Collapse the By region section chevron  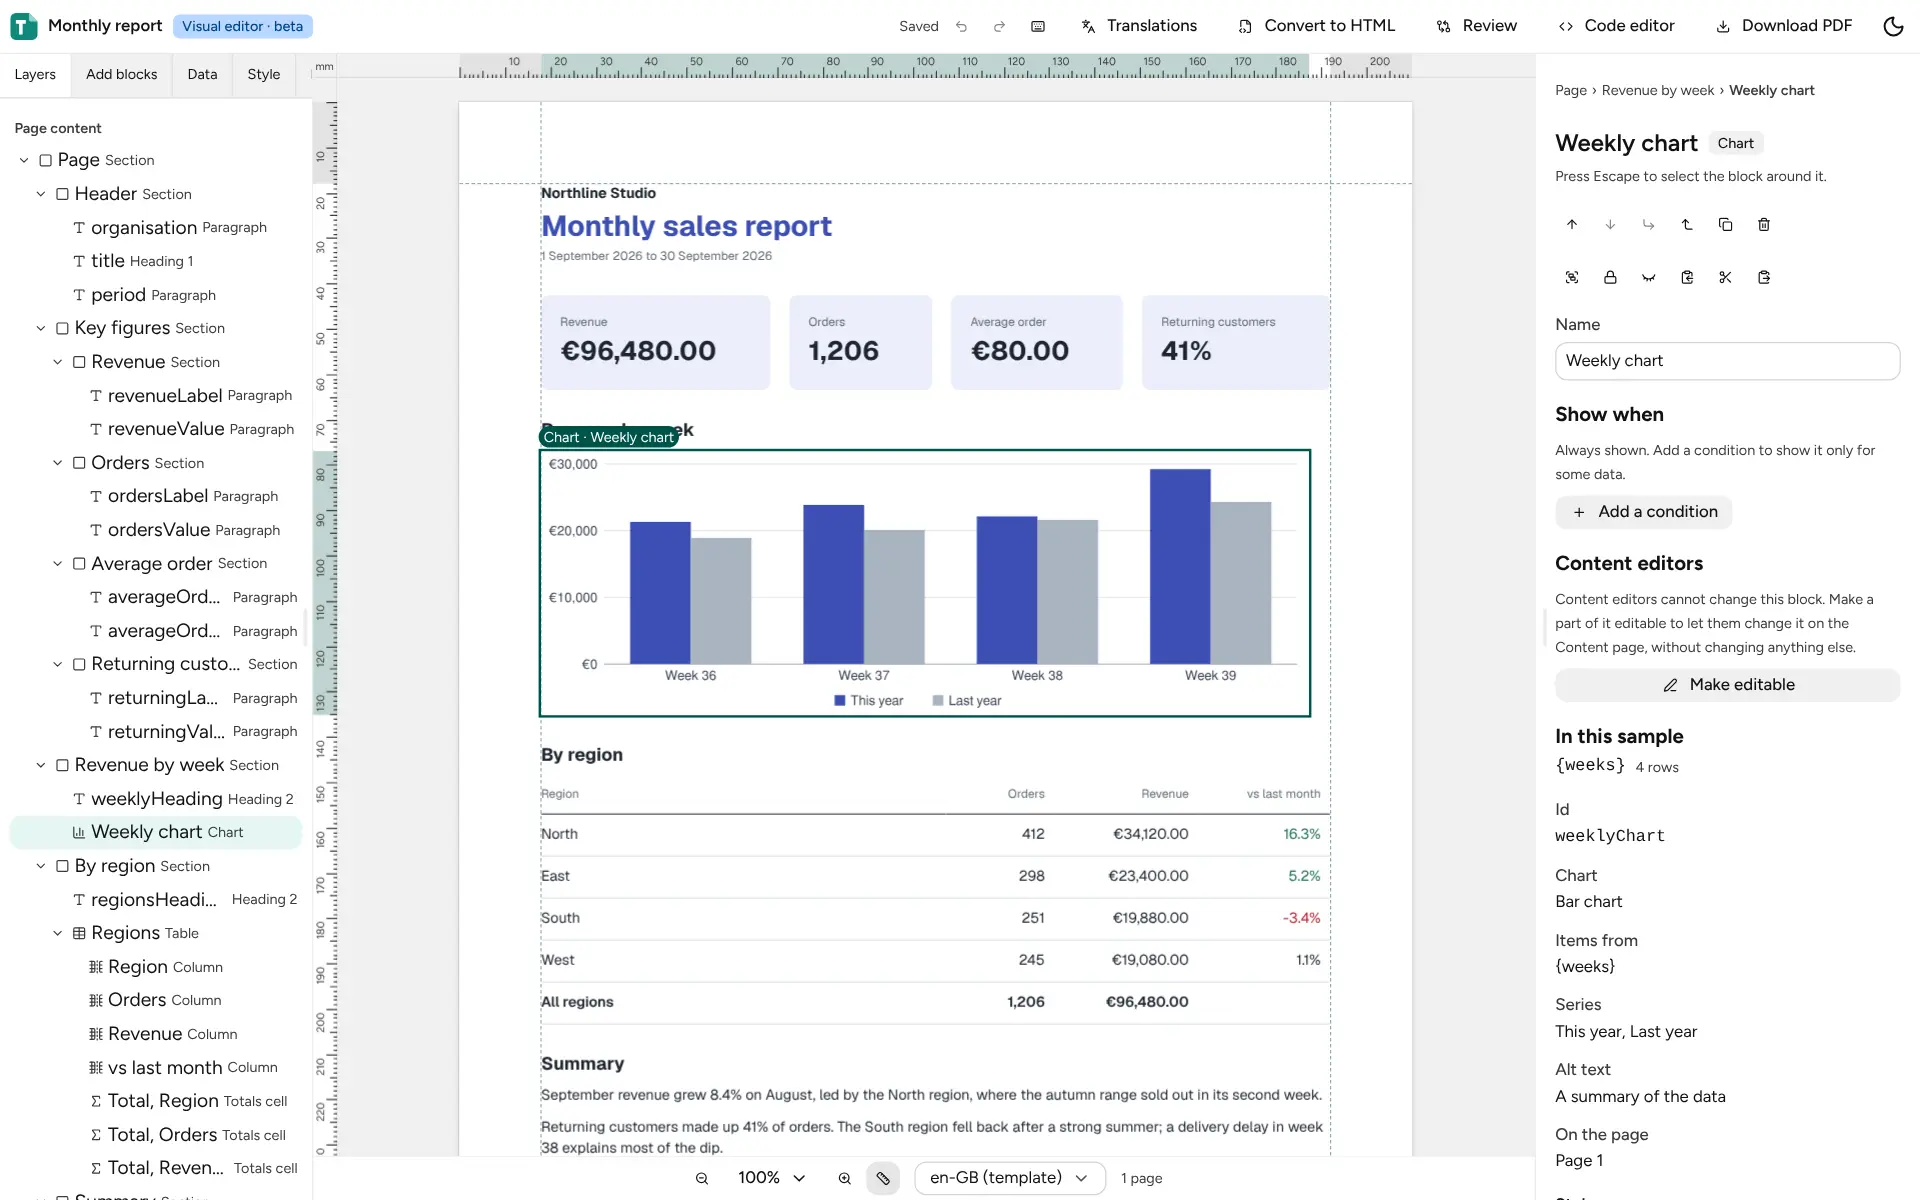(x=41, y=867)
